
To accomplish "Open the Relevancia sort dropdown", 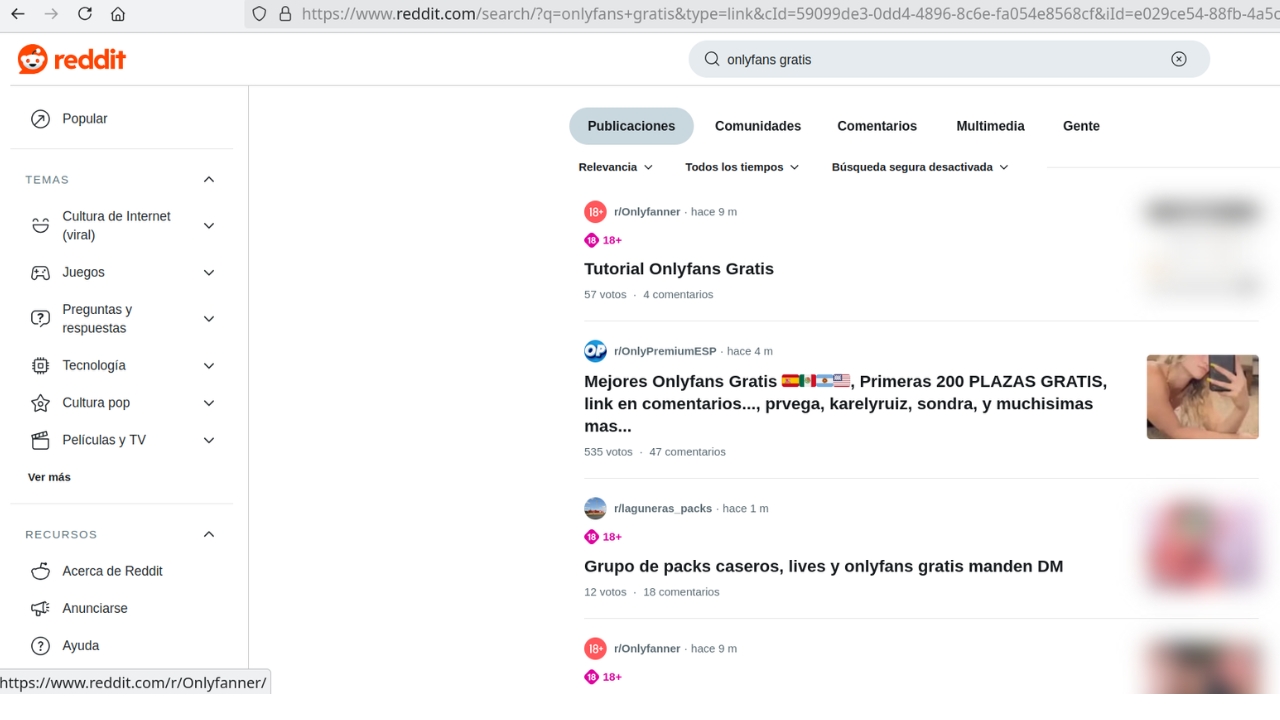I will pos(615,167).
